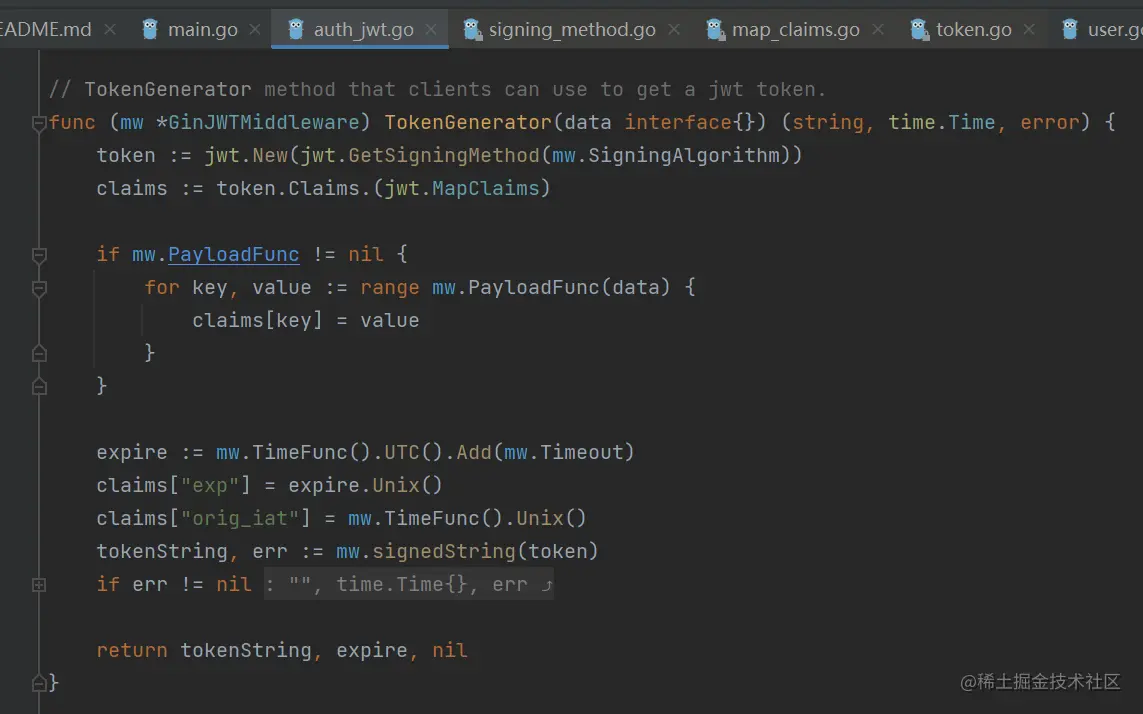Click on GetSigningMethod call

[444, 155]
